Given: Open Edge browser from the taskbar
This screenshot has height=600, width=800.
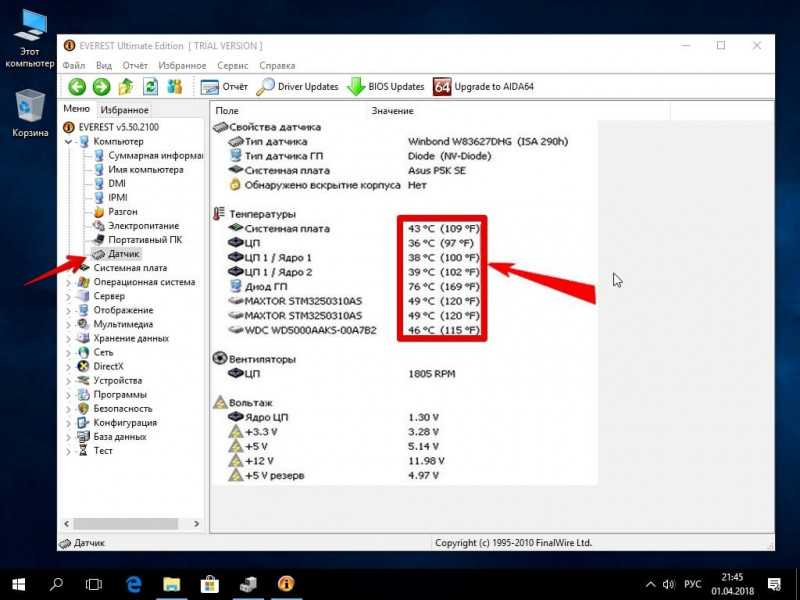Looking at the screenshot, I should (x=134, y=584).
